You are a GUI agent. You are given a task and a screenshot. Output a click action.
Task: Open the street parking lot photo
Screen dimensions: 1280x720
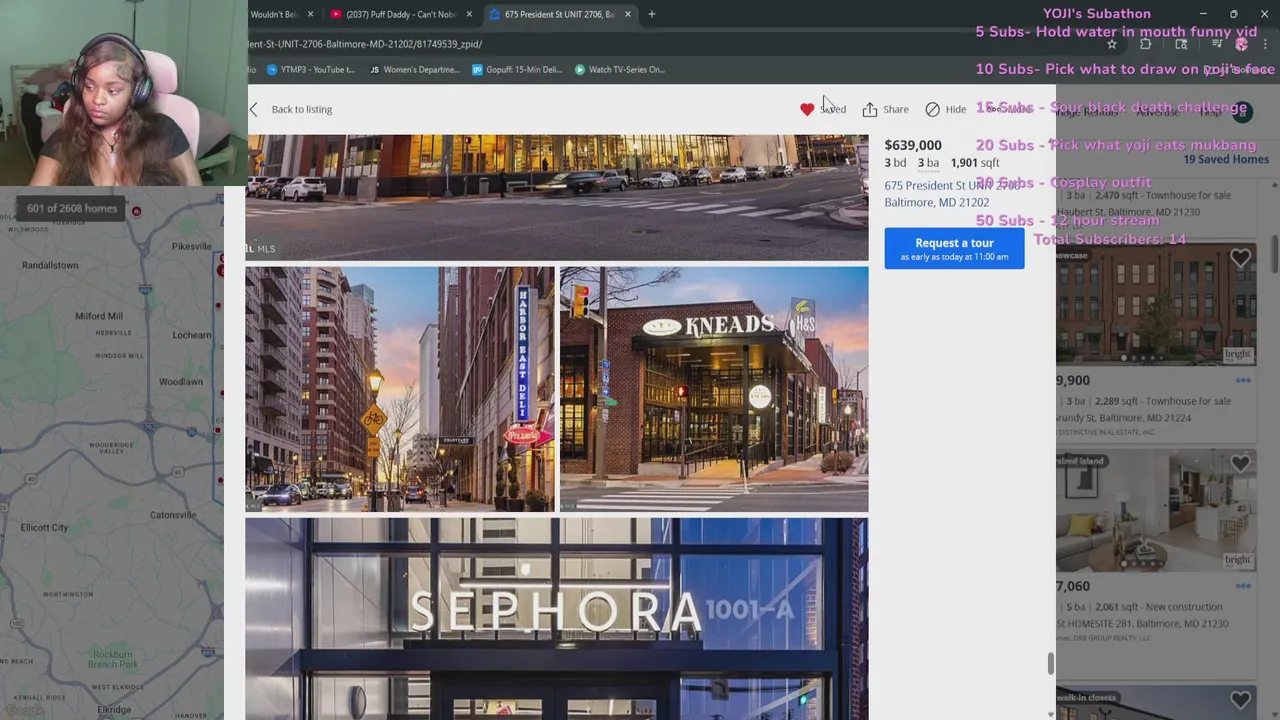(x=557, y=198)
